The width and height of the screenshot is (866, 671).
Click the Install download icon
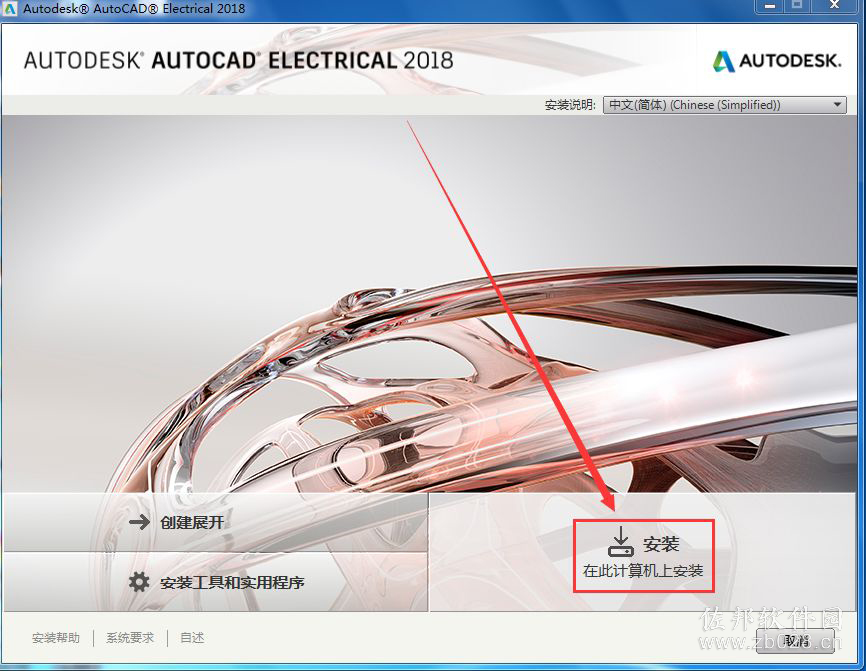pos(621,542)
